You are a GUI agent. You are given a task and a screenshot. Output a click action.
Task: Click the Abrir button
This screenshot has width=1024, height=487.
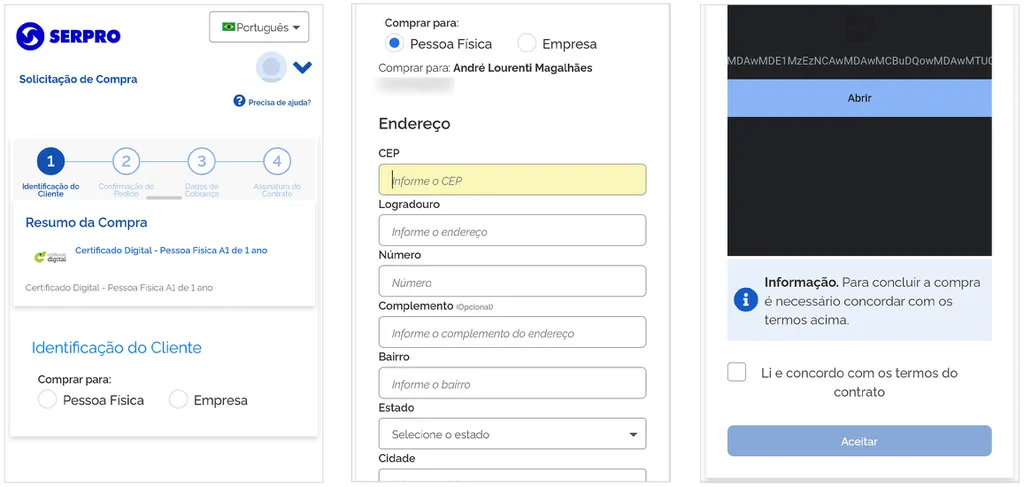(x=859, y=99)
